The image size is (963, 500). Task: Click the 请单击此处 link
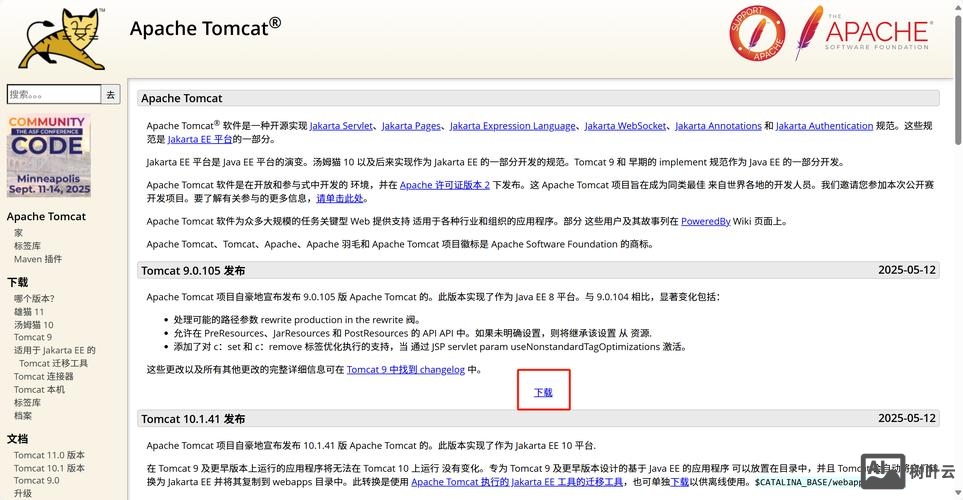tap(340, 198)
